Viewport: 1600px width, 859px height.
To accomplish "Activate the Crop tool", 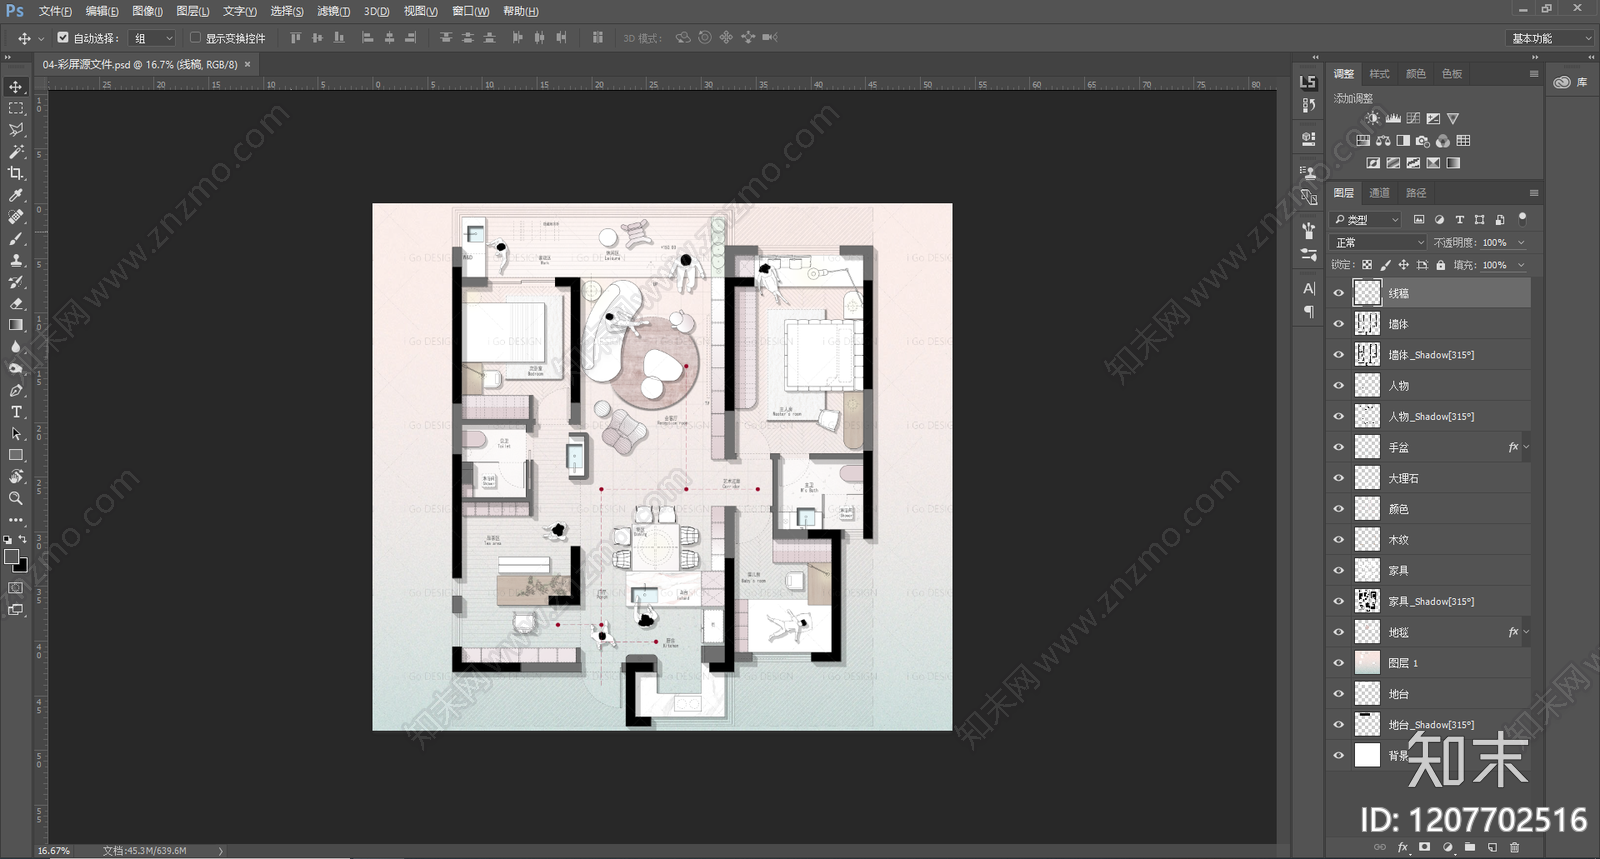I will pyautogui.click(x=16, y=174).
